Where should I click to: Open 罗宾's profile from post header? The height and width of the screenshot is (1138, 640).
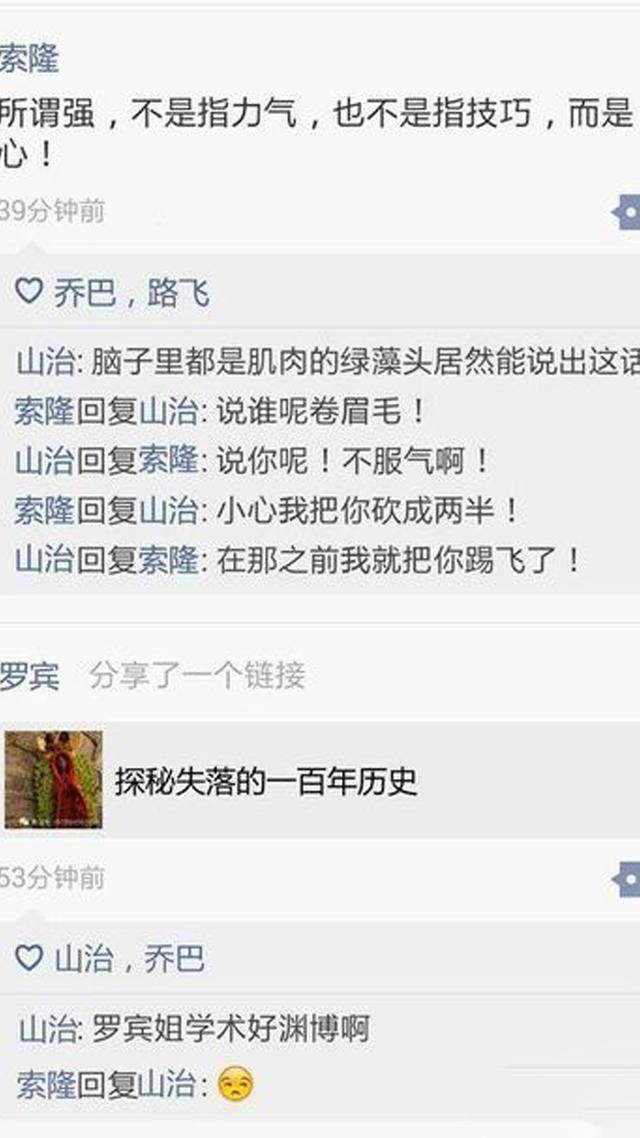pos(29,676)
